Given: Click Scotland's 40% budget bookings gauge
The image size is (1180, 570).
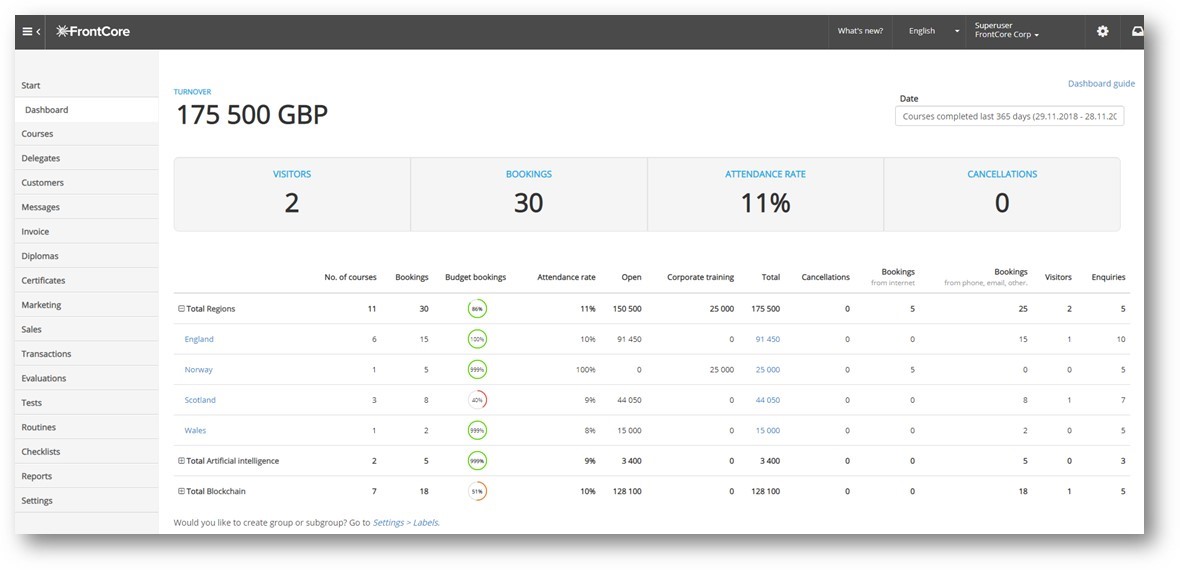Looking at the screenshot, I should (x=477, y=400).
